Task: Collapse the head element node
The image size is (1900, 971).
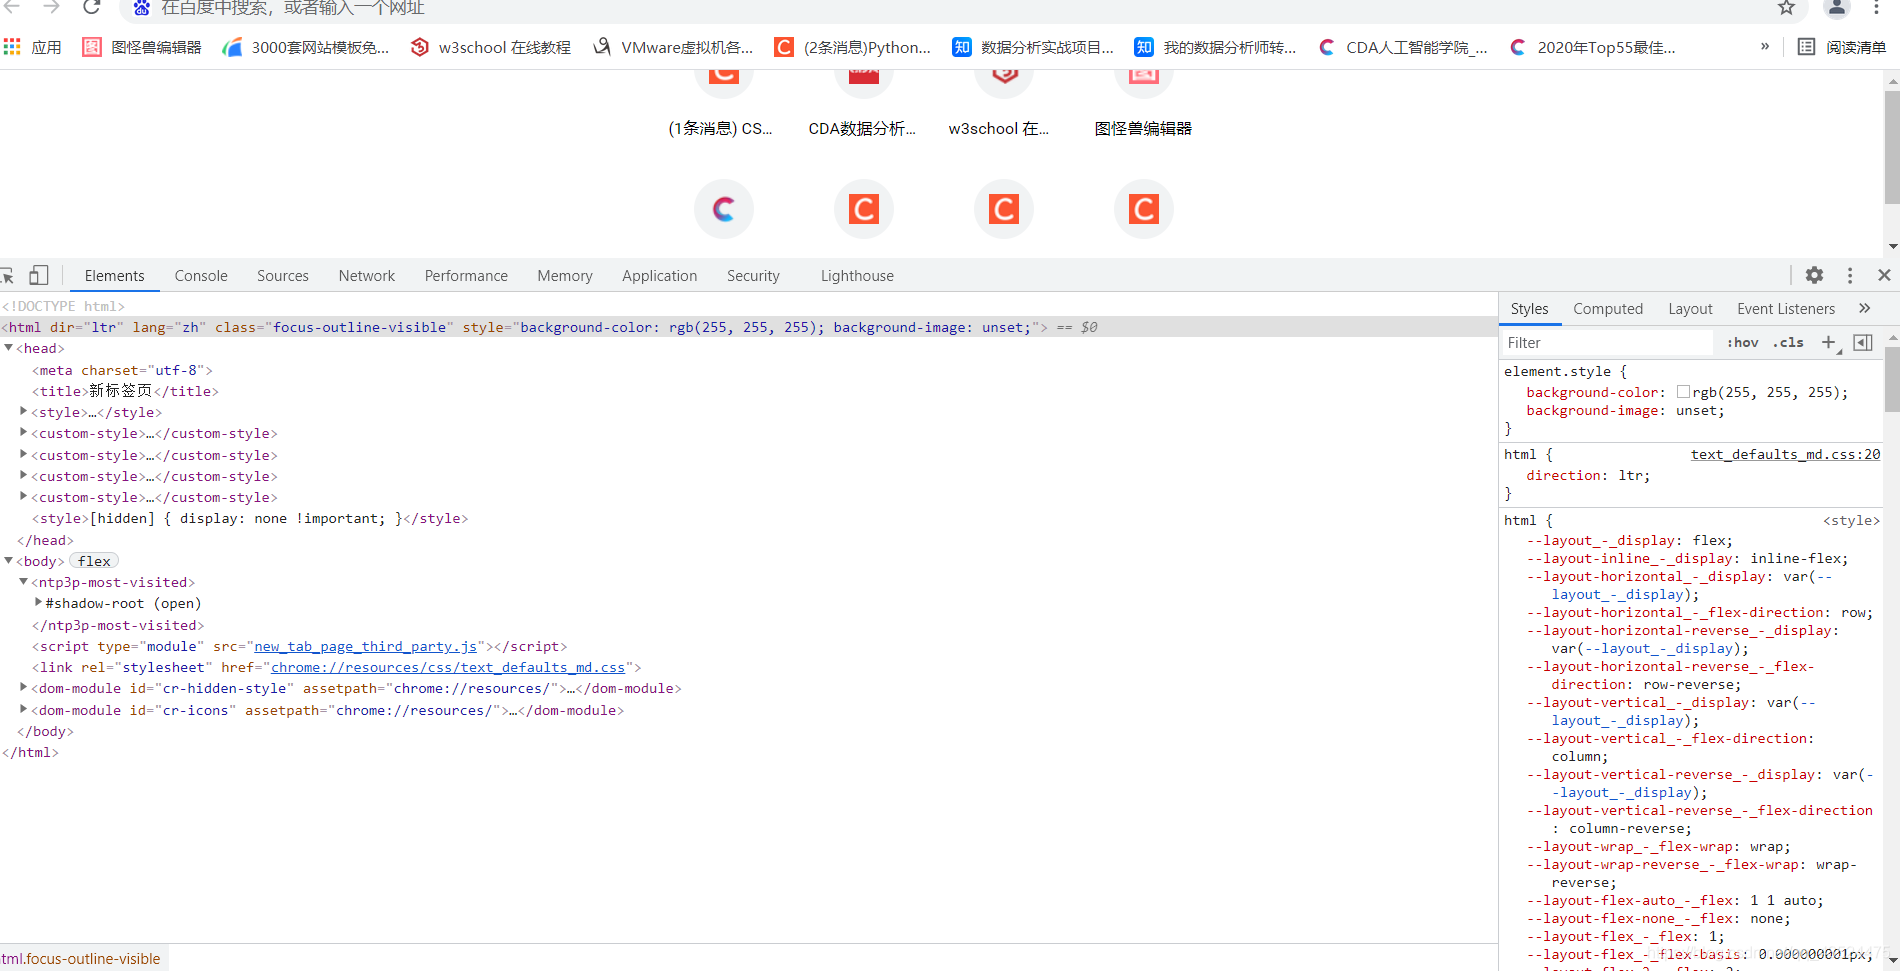Action: 9,348
